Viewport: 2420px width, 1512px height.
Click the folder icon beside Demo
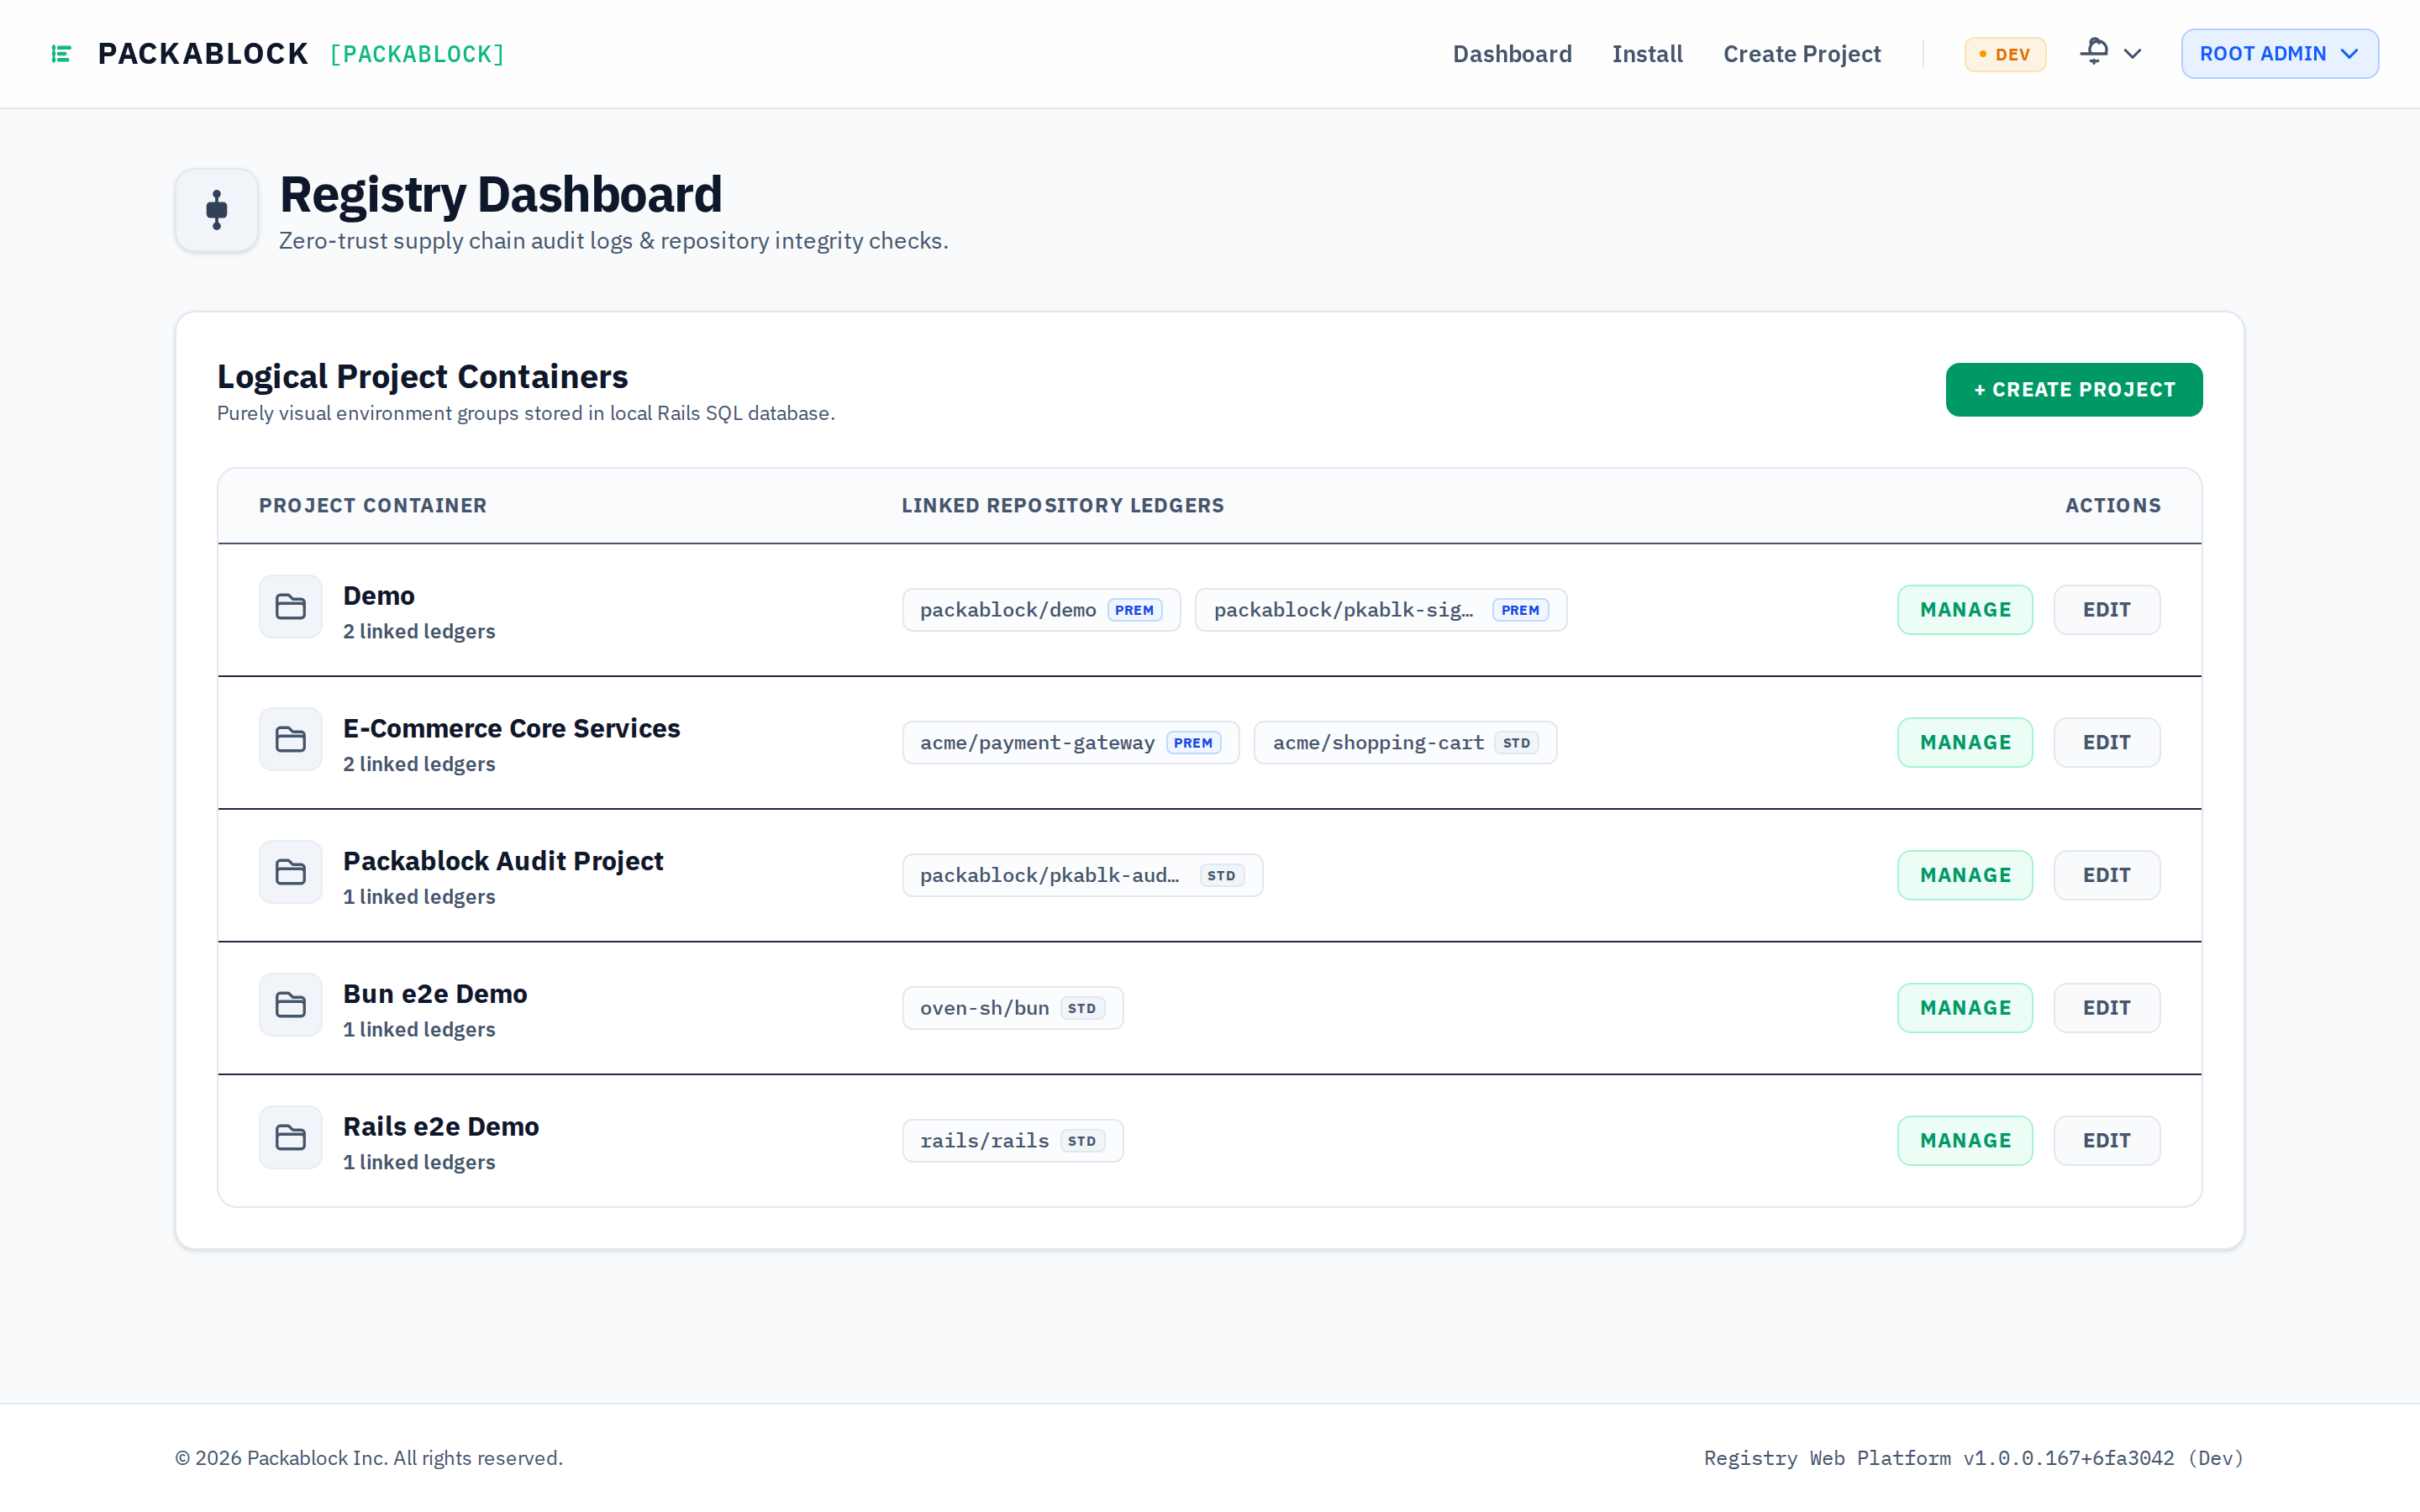coord(291,607)
